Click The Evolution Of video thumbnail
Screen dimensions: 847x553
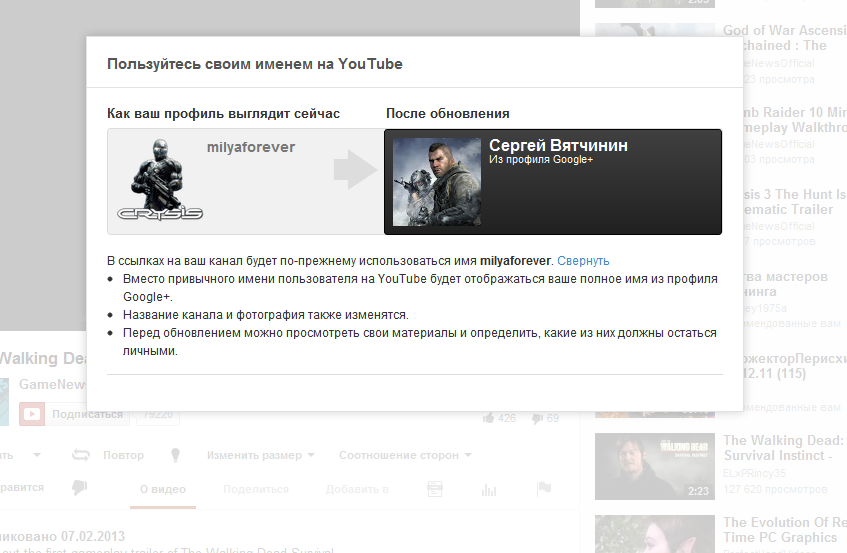655,534
